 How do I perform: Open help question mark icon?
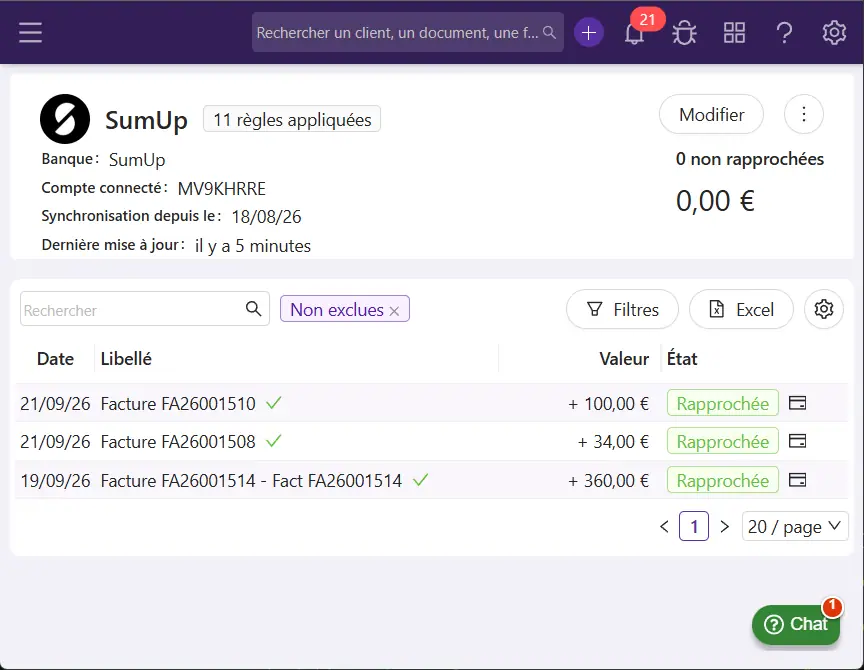point(784,33)
